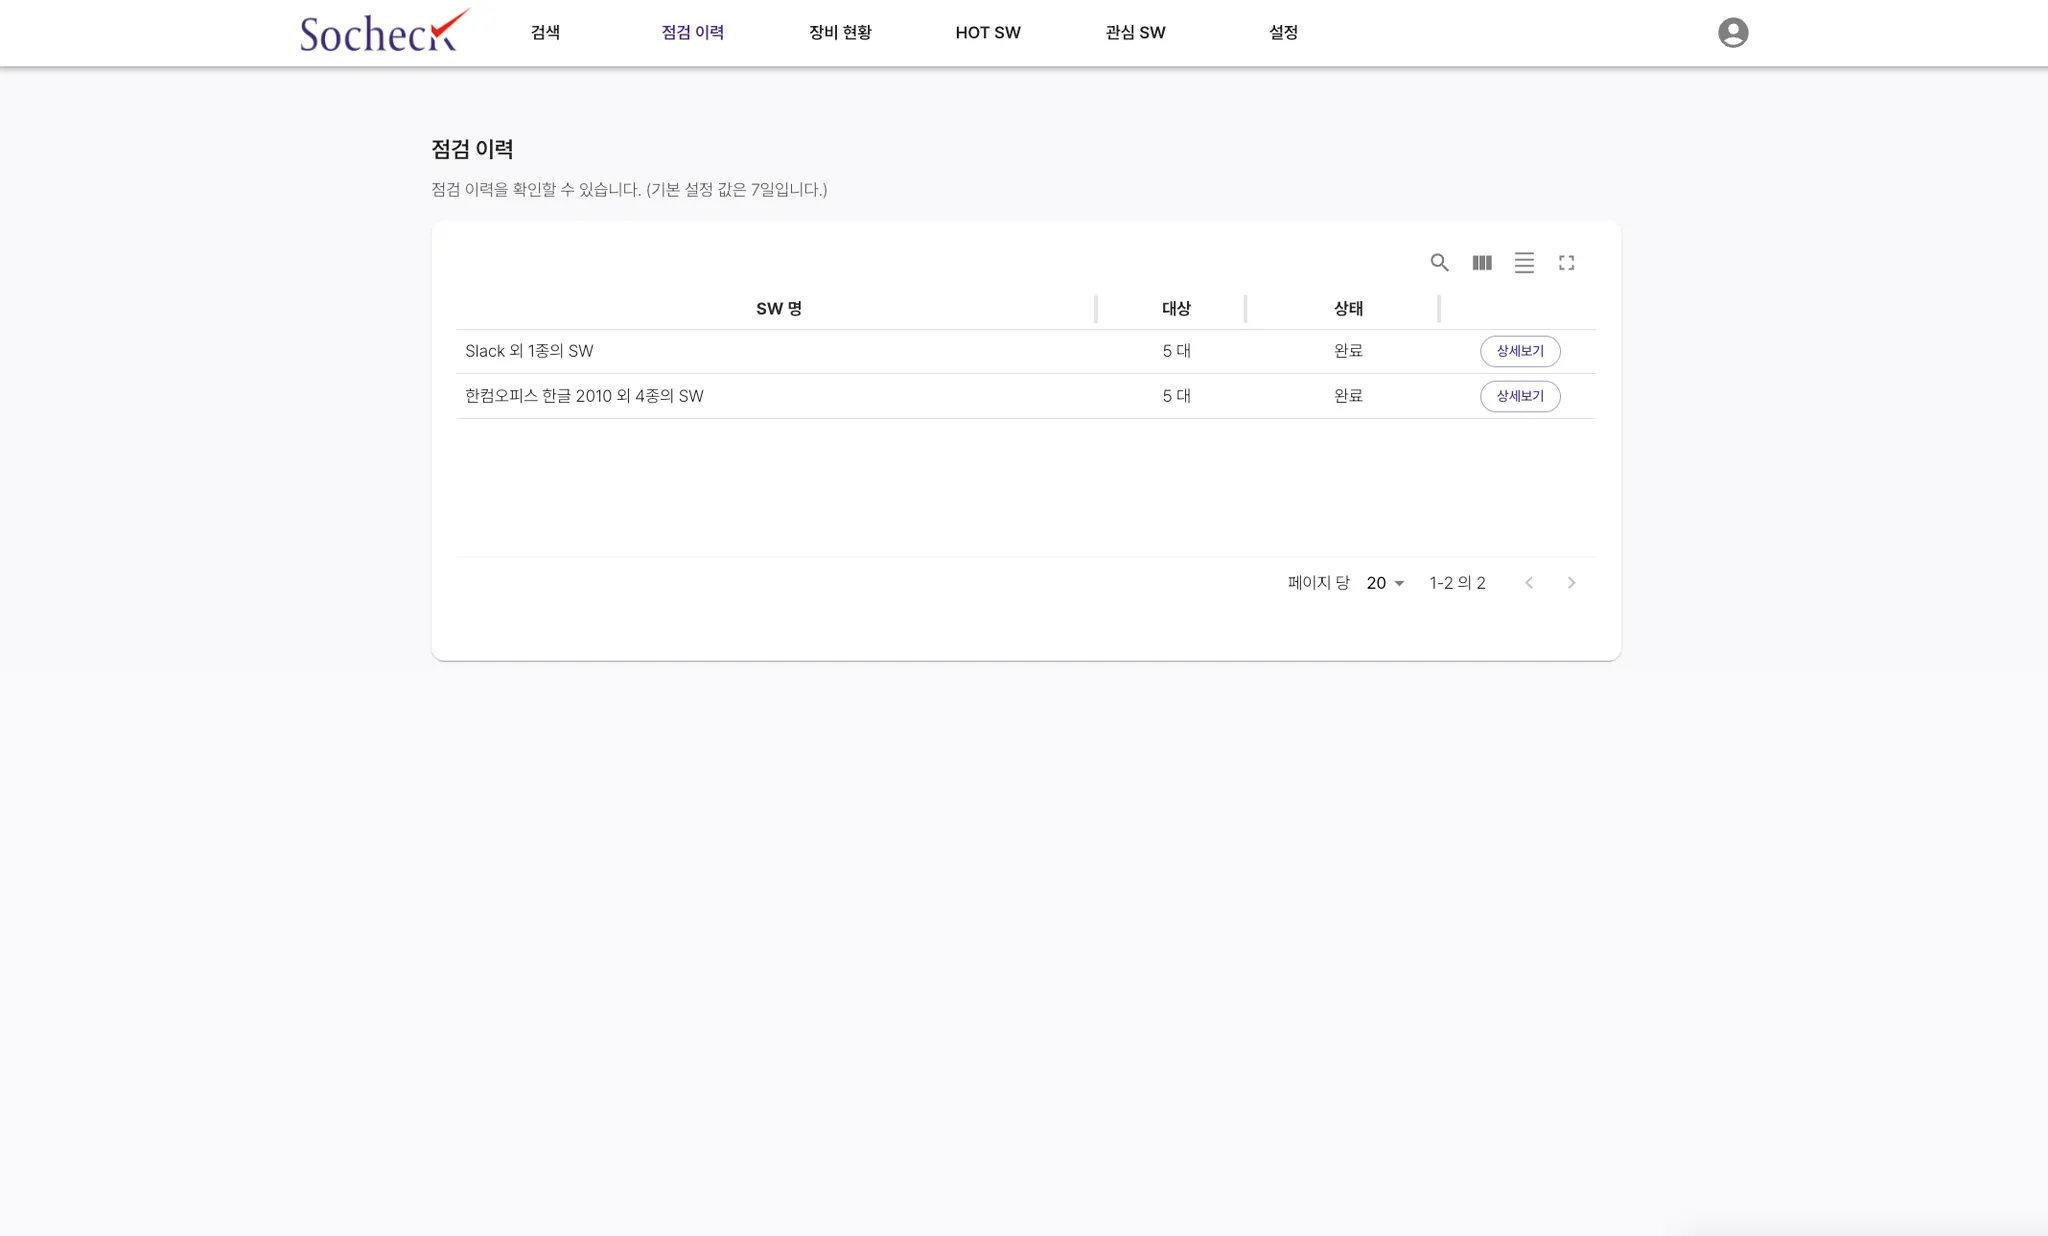Click the Socheck logo
2048x1236 pixels.
coord(384,32)
